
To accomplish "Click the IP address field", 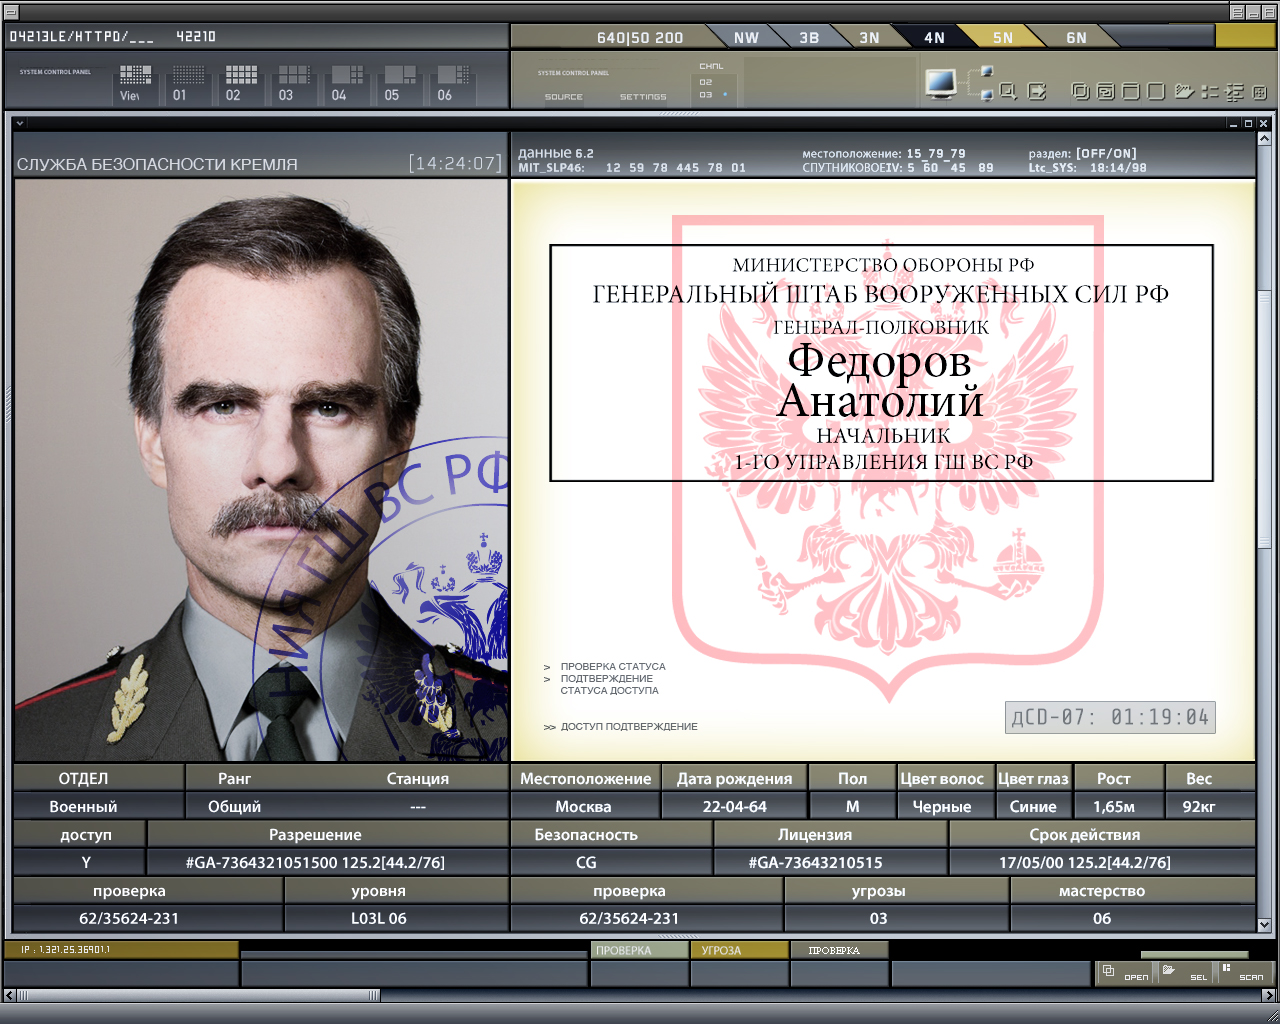I will [121, 950].
